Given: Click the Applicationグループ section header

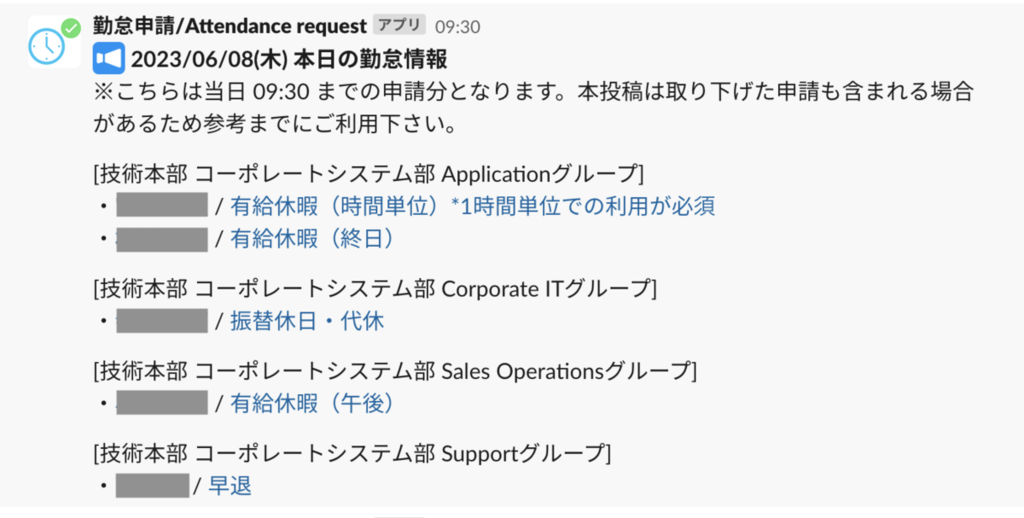Looking at the screenshot, I should 369,174.
